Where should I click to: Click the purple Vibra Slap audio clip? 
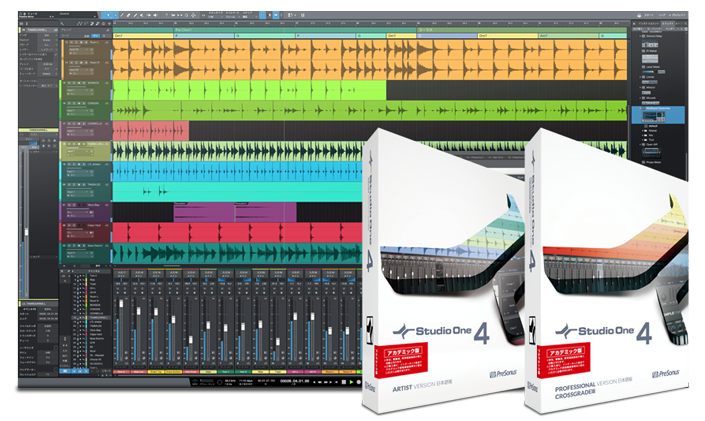coord(205,212)
